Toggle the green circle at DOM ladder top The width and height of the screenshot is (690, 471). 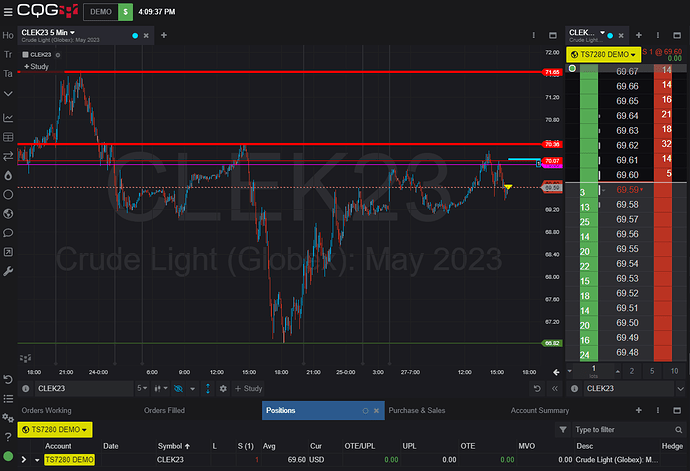(x=572, y=68)
